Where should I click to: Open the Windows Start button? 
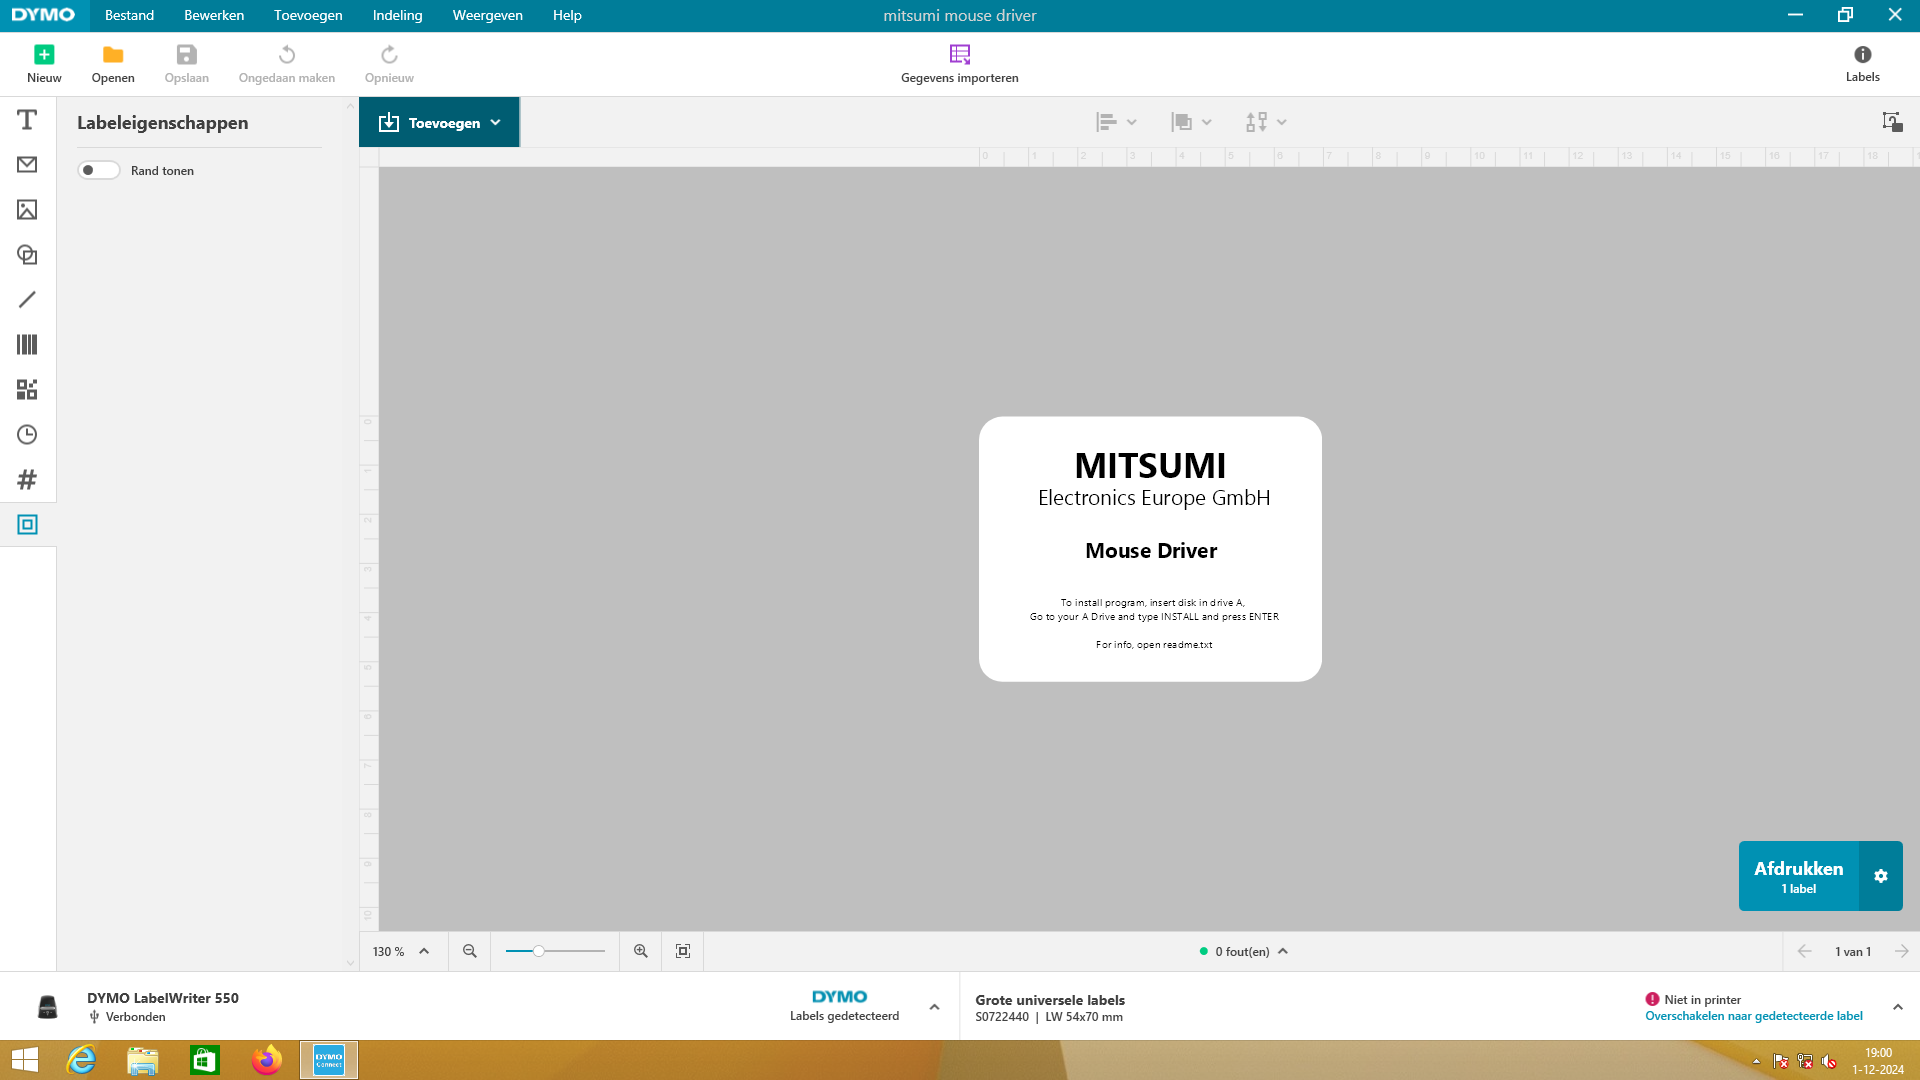(x=25, y=1060)
